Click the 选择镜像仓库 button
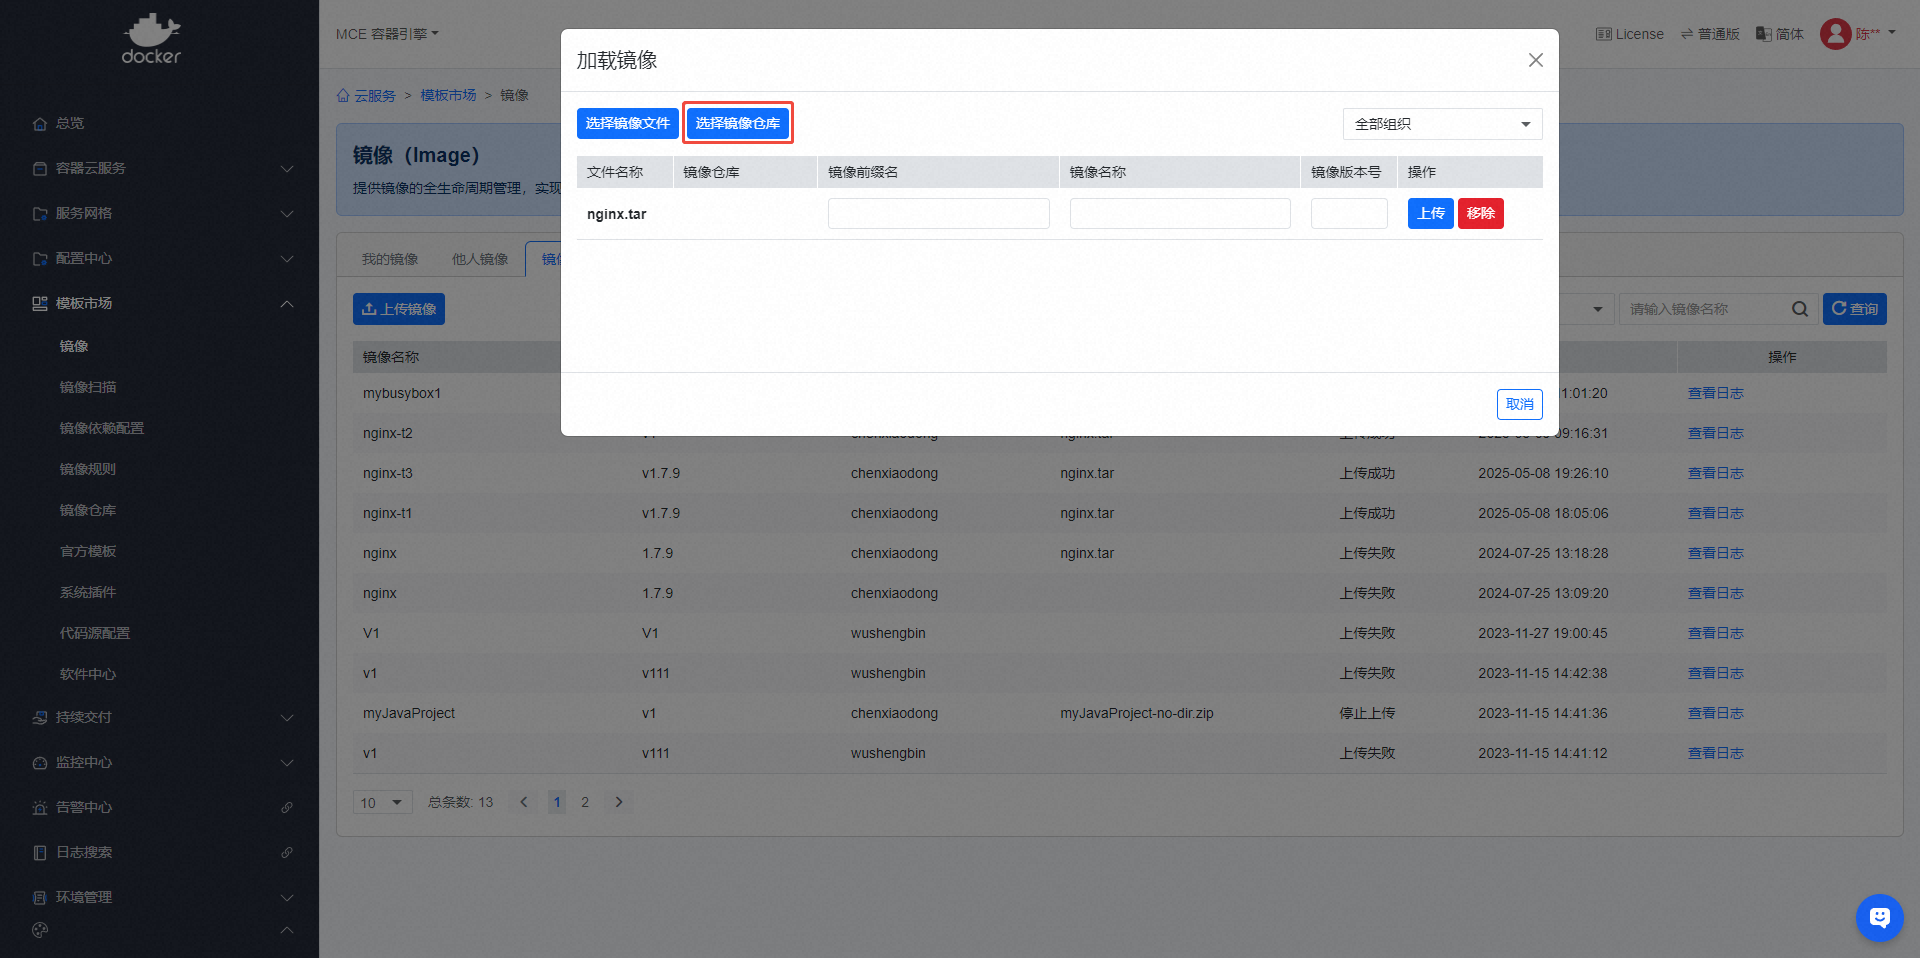Screen dimensions: 1920x958 [x=737, y=123]
